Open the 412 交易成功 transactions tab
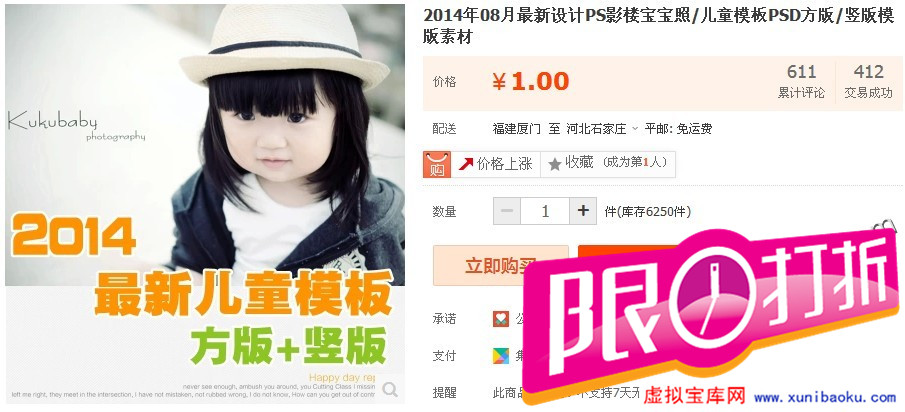This screenshot has width=905, height=412. (868, 82)
